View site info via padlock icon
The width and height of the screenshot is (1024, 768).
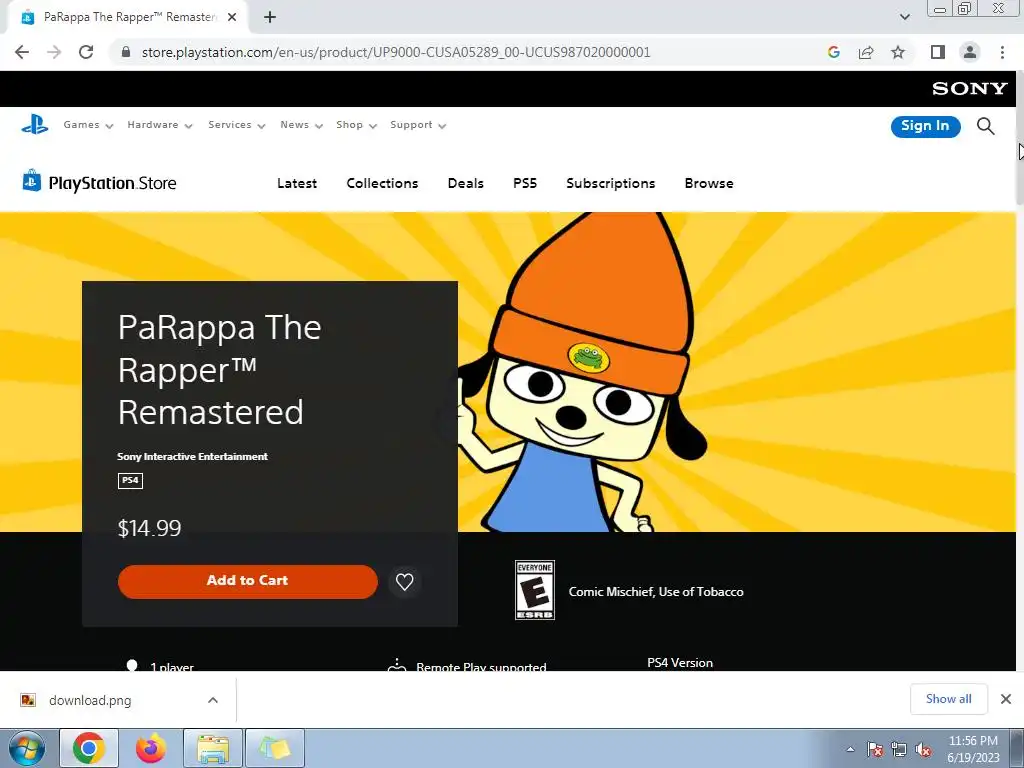click(x=126, y=52)
